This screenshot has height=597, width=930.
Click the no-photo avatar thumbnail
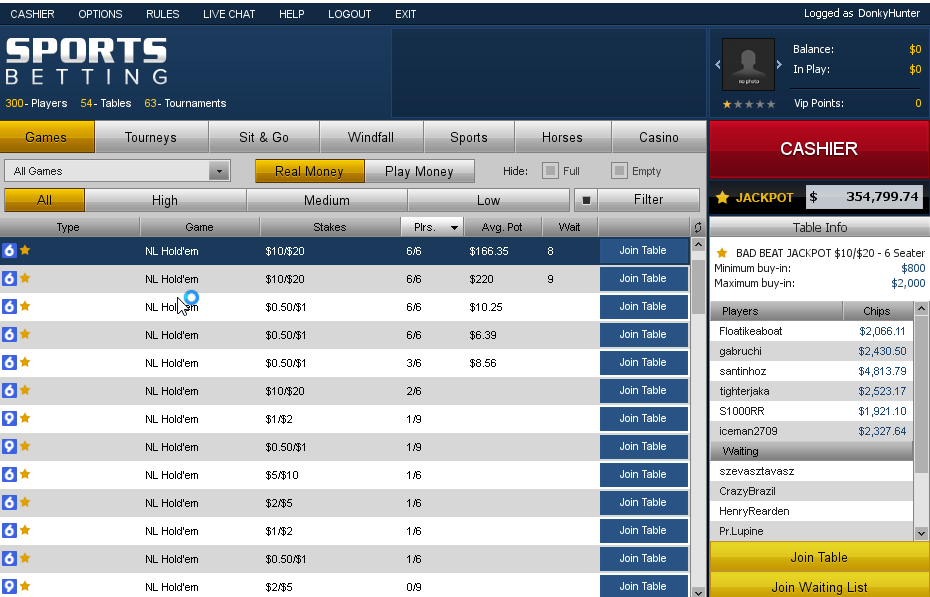[x=748, y=65]
